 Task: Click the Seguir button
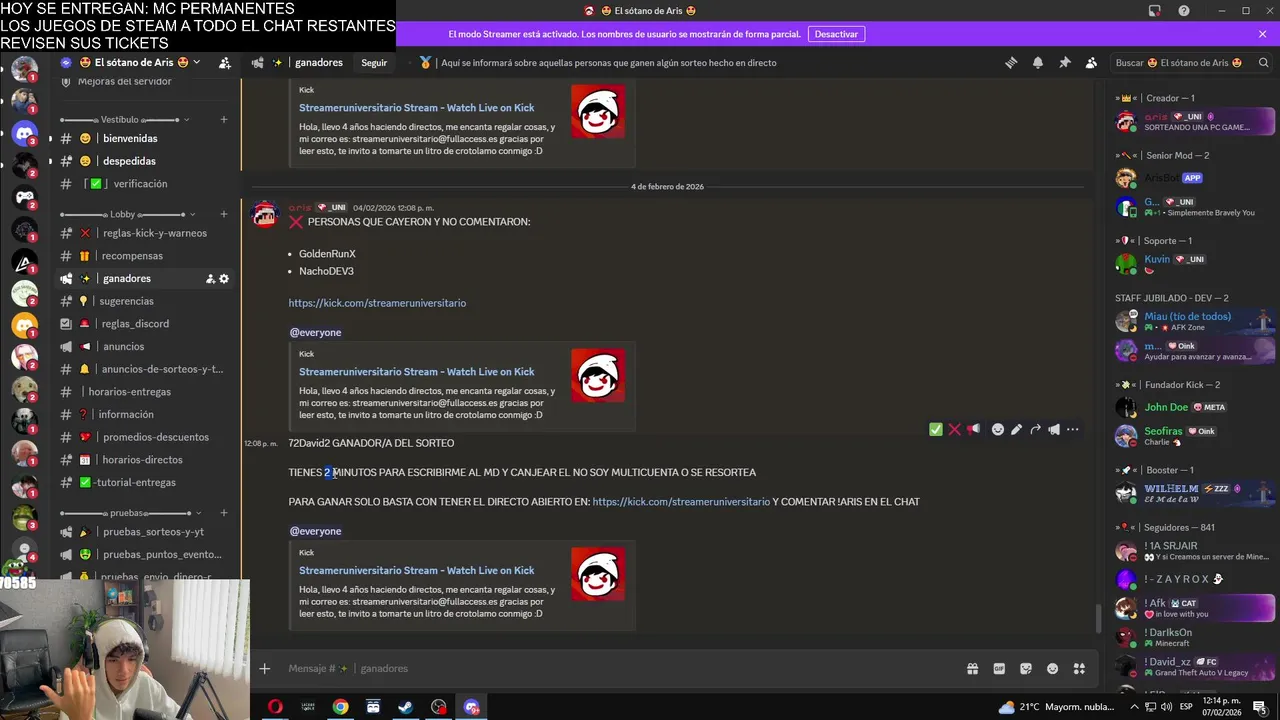point(374,62)
